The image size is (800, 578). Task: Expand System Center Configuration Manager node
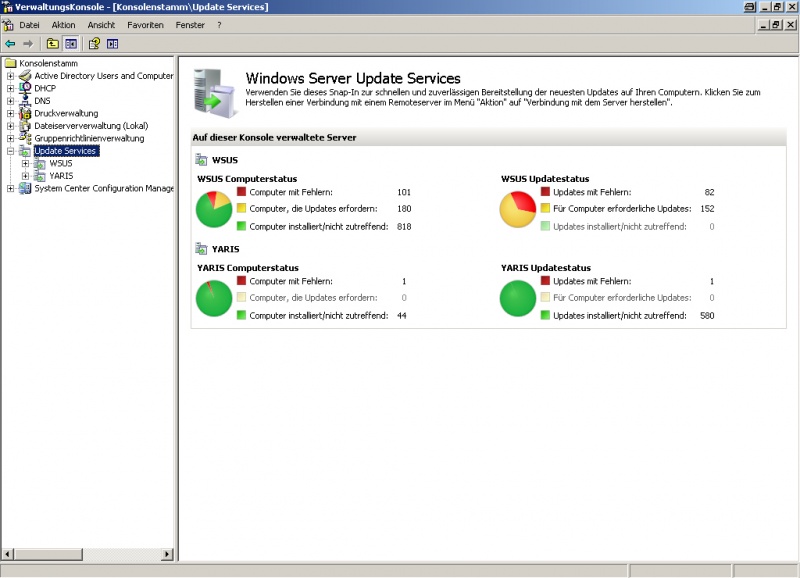pyautogui.click(x=10, y=189)
